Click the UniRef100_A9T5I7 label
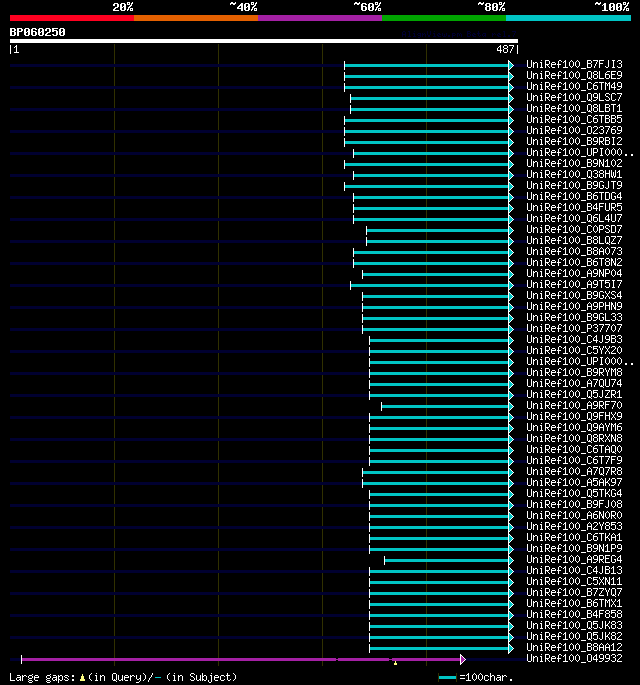Viewport: 640px width, 685px height. (x=574, y=285)
